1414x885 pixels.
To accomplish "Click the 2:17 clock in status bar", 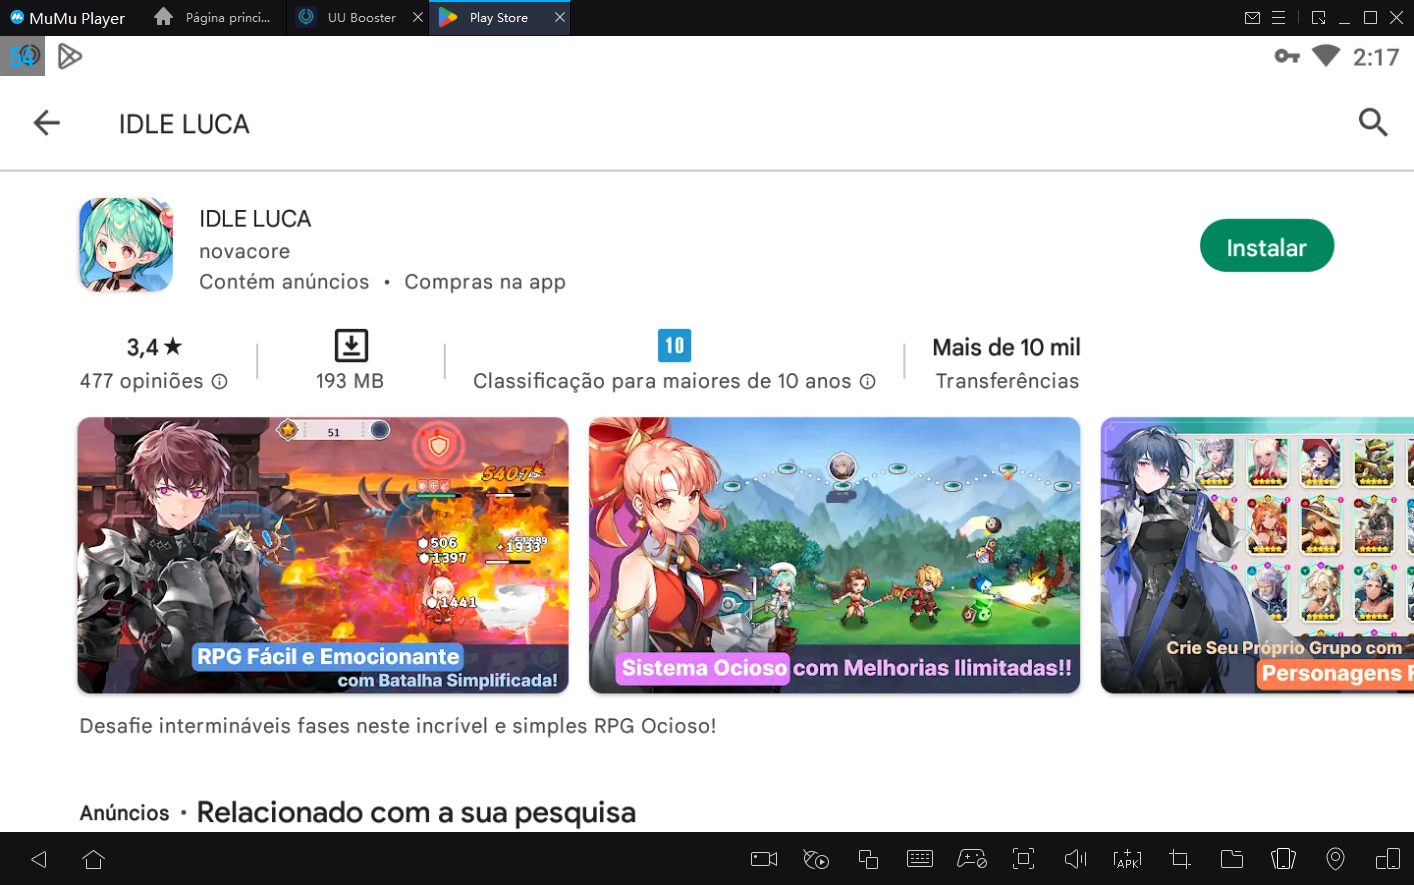I will click(1376, 57).
